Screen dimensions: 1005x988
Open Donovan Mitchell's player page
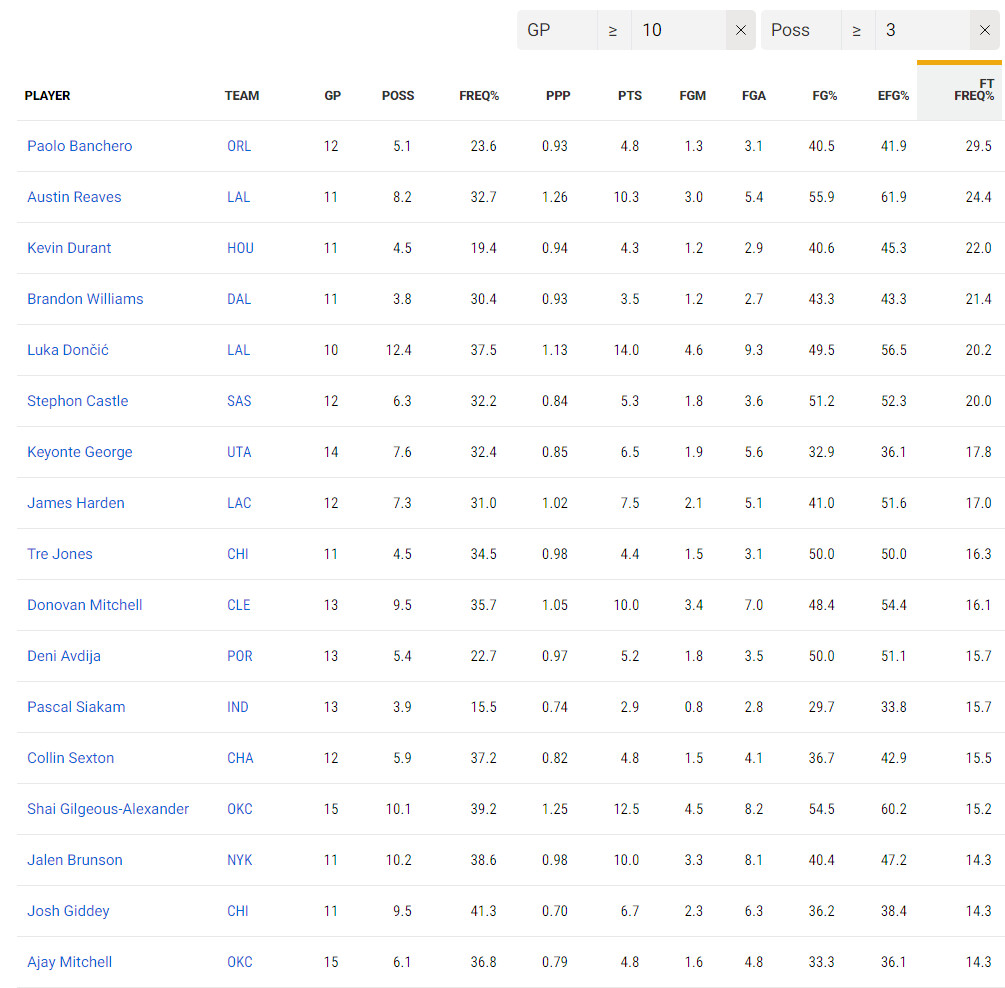85,605
